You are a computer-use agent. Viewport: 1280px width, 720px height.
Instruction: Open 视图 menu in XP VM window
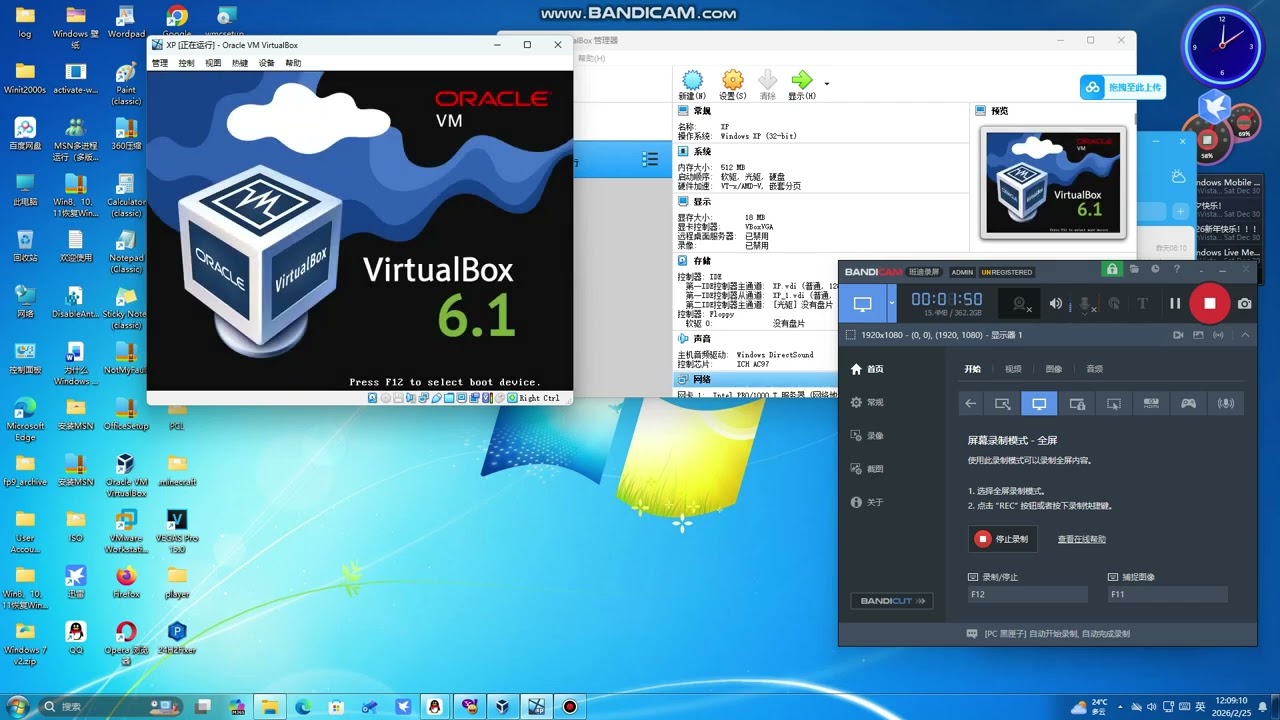[213, 63]
